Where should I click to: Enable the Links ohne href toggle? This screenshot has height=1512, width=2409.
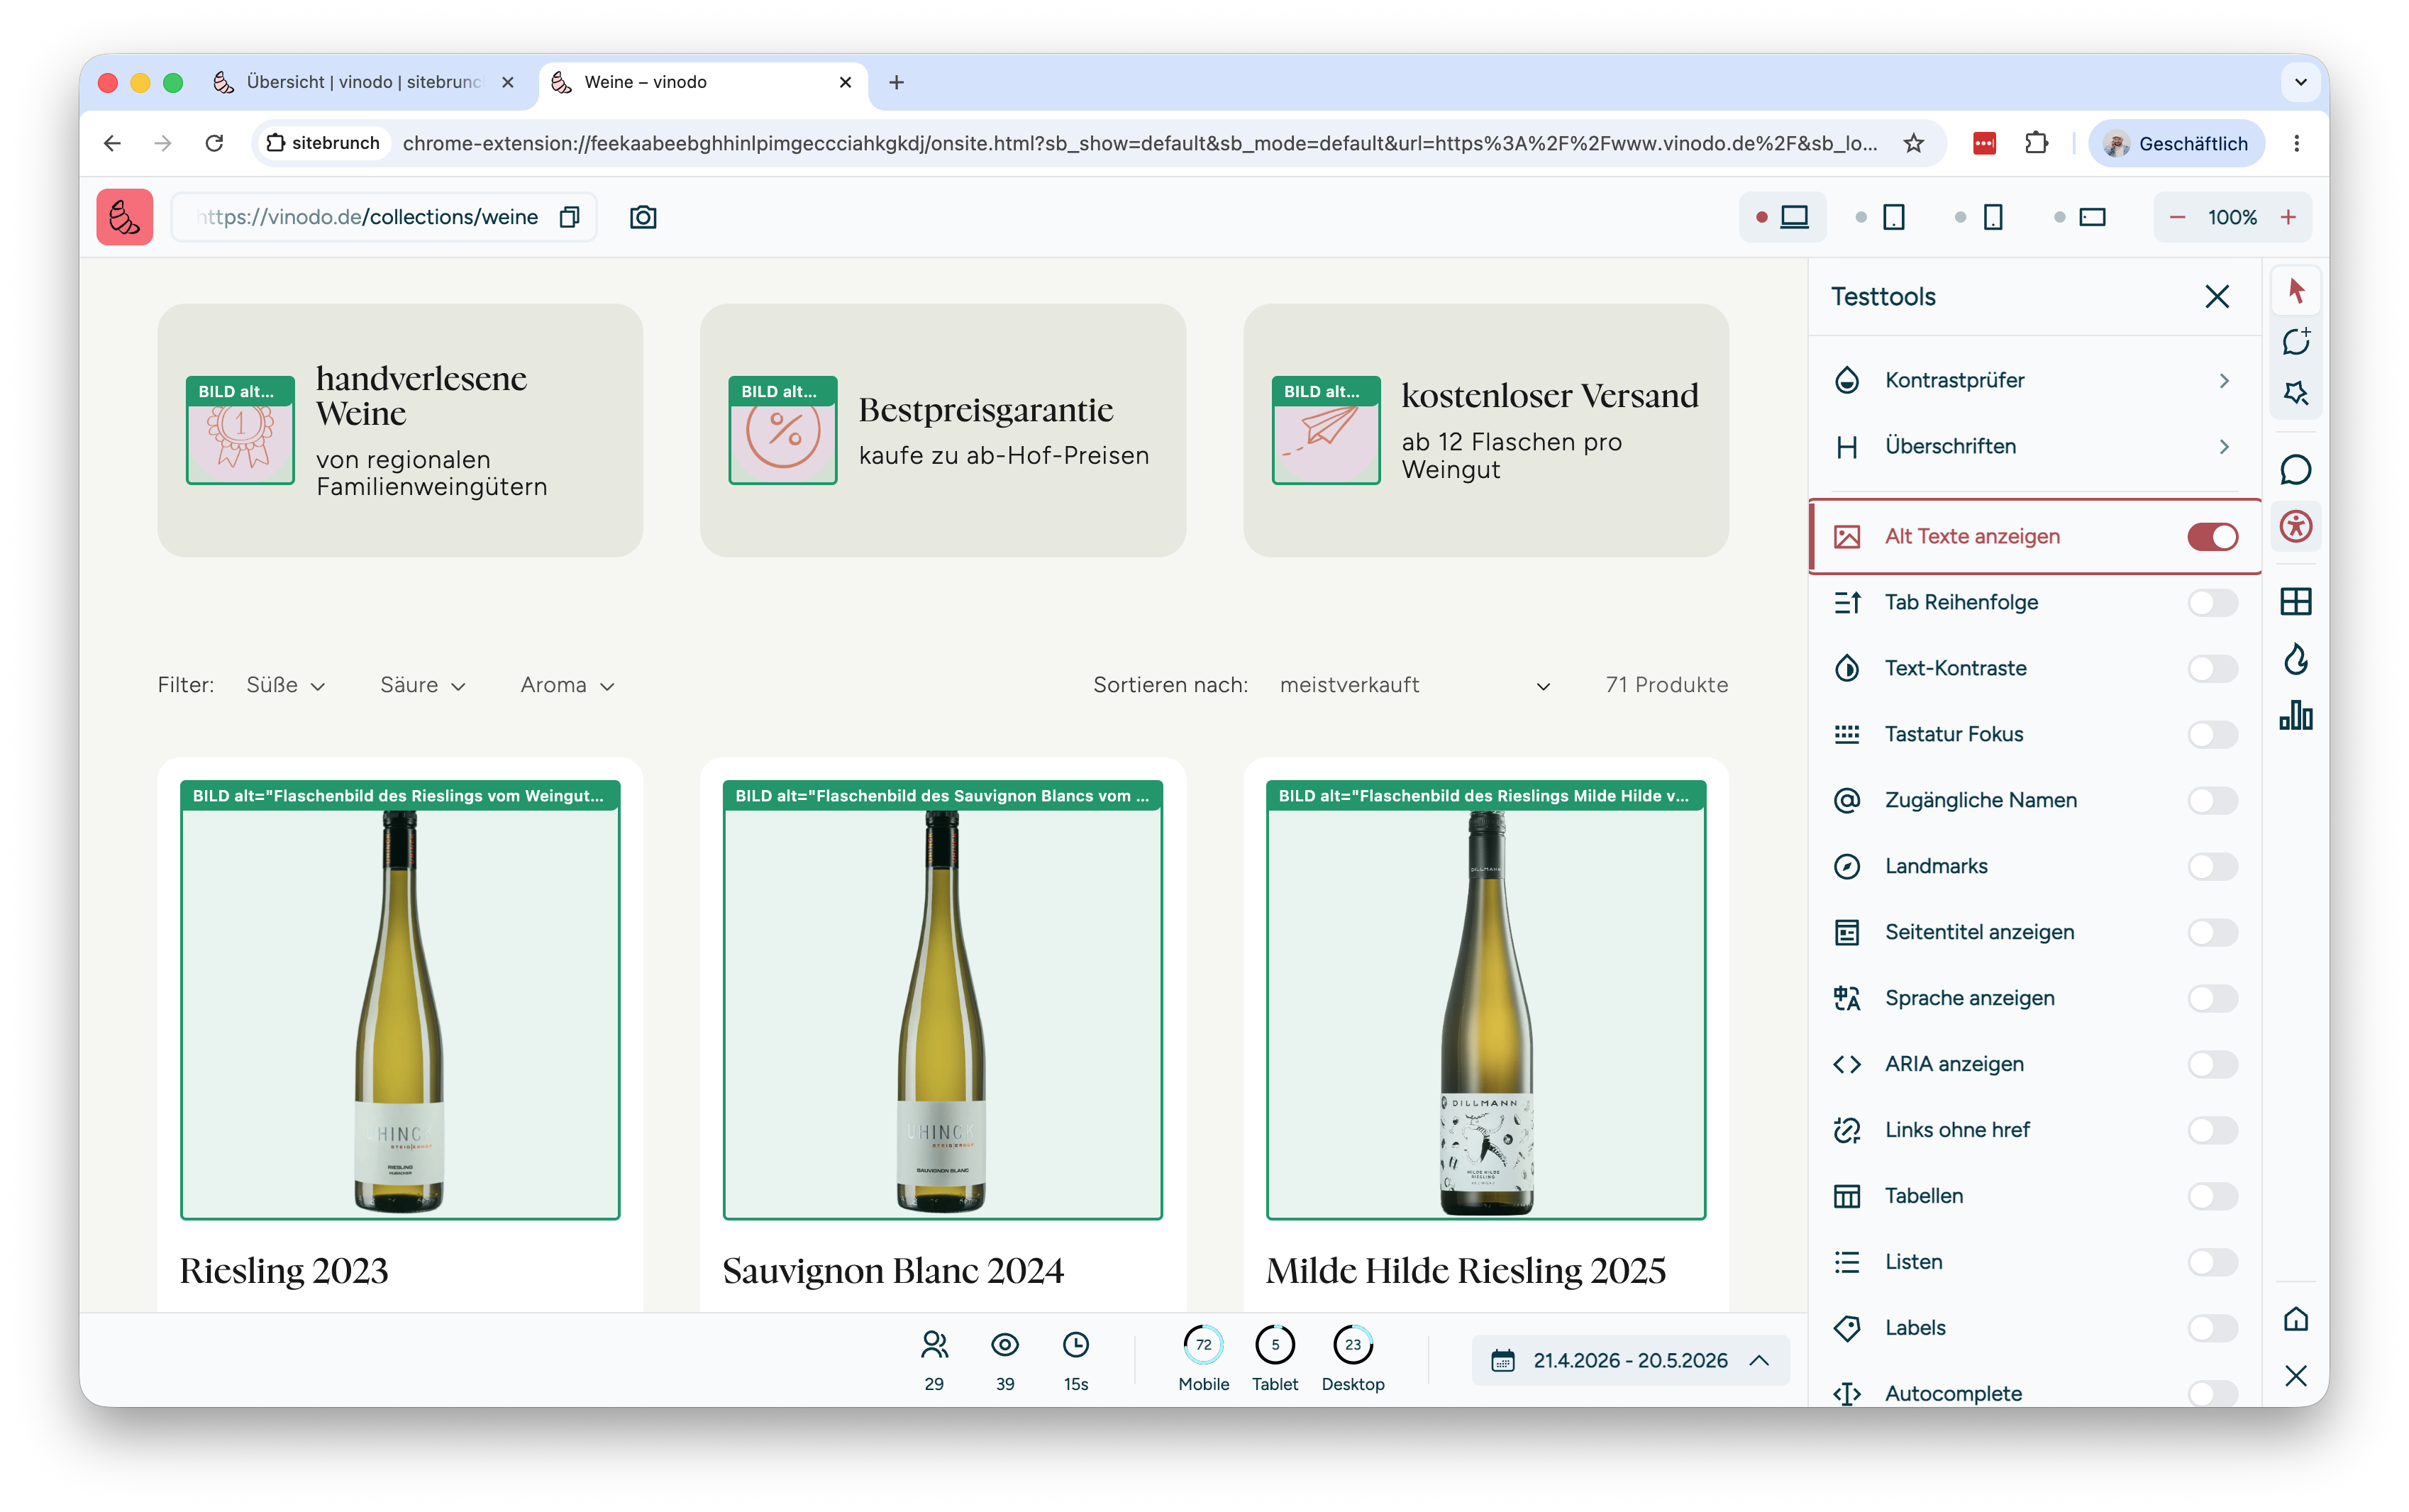click(x=2212, y=1131)
